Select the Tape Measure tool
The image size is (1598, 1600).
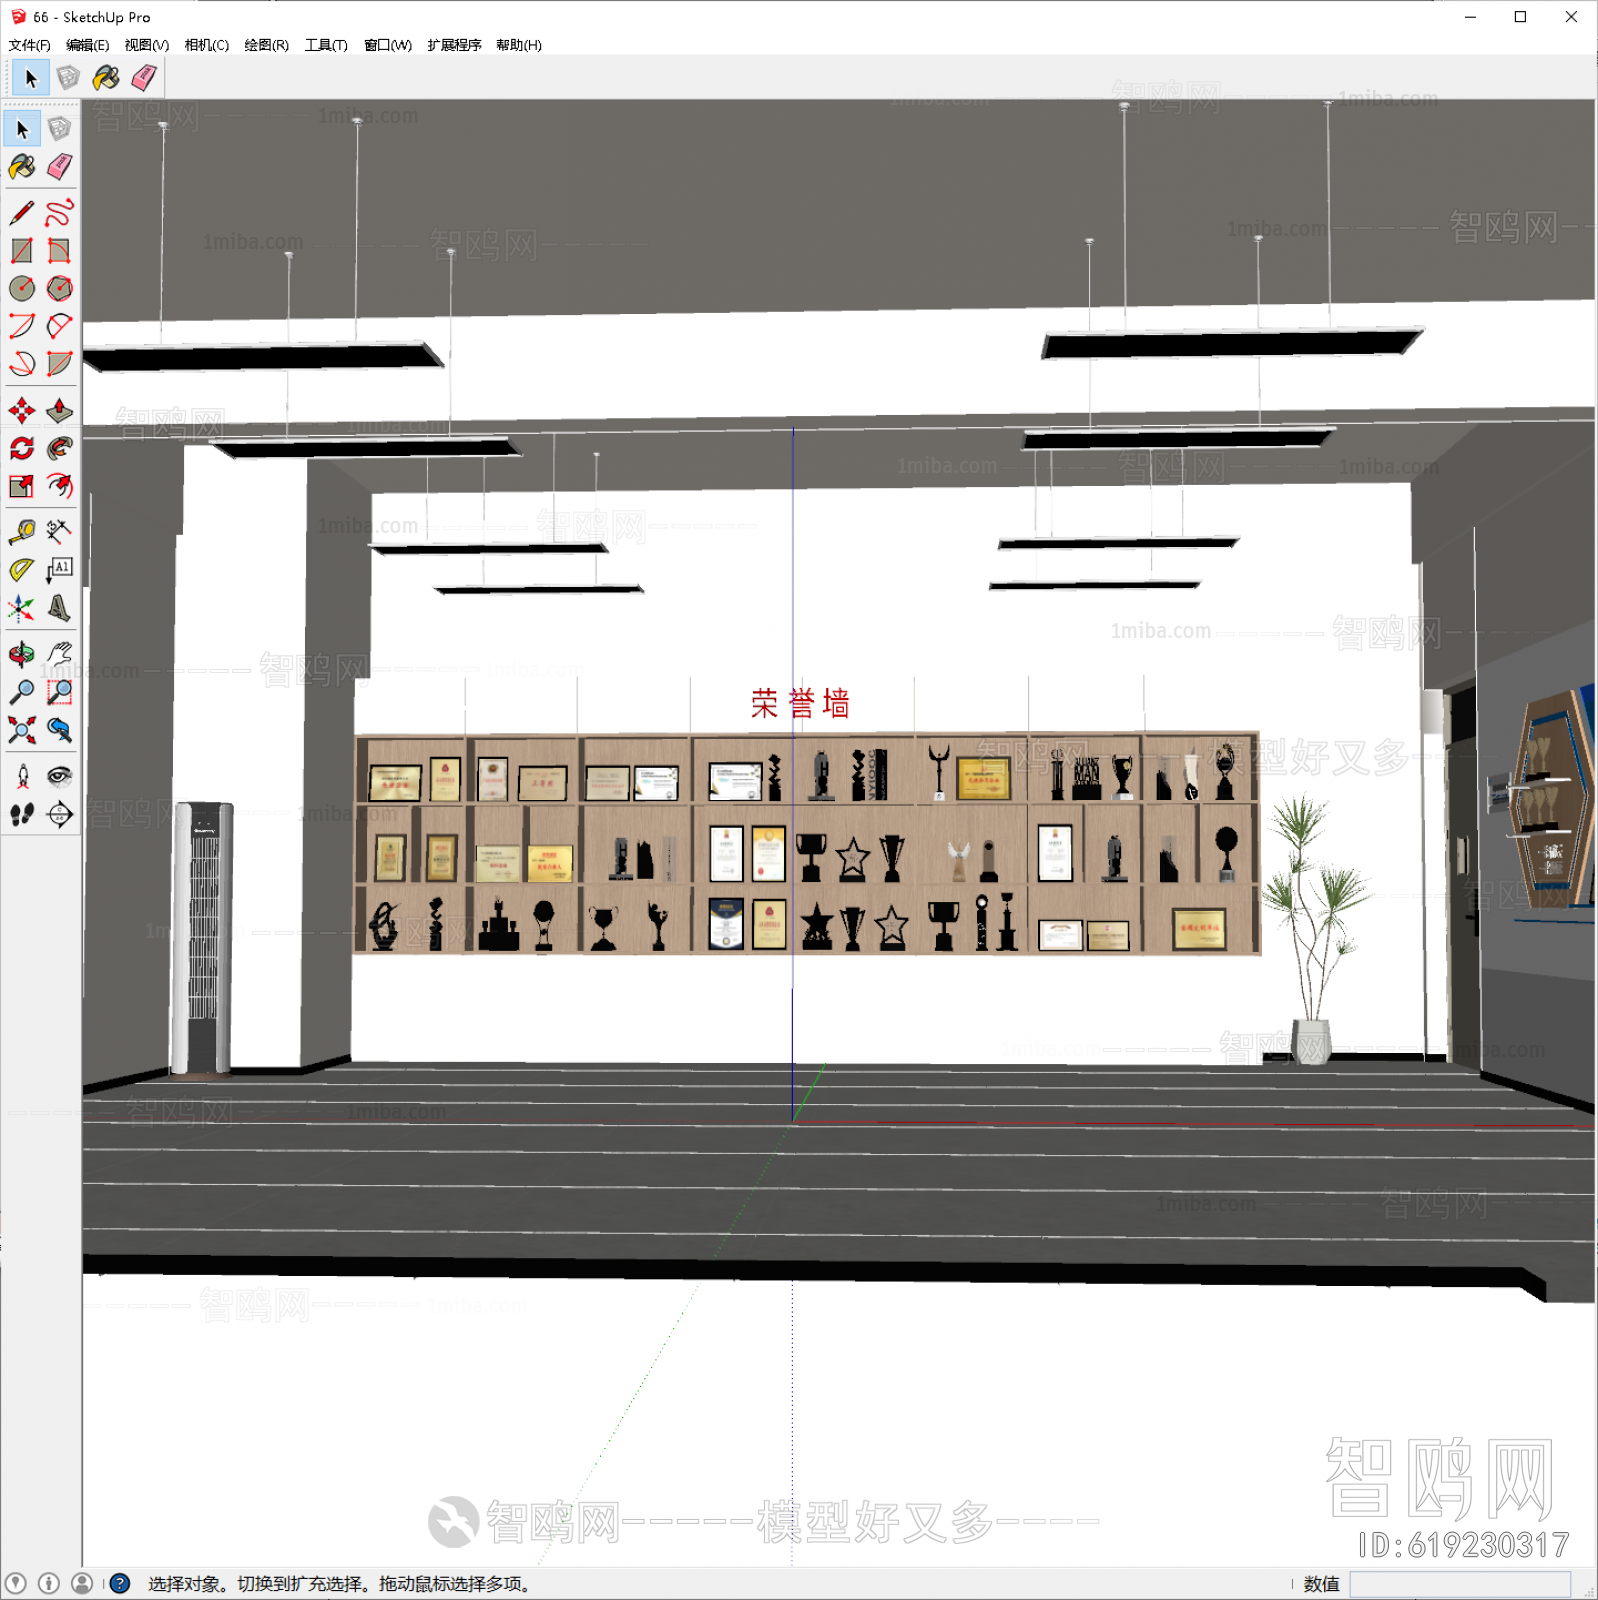click(x=22, y=531)
